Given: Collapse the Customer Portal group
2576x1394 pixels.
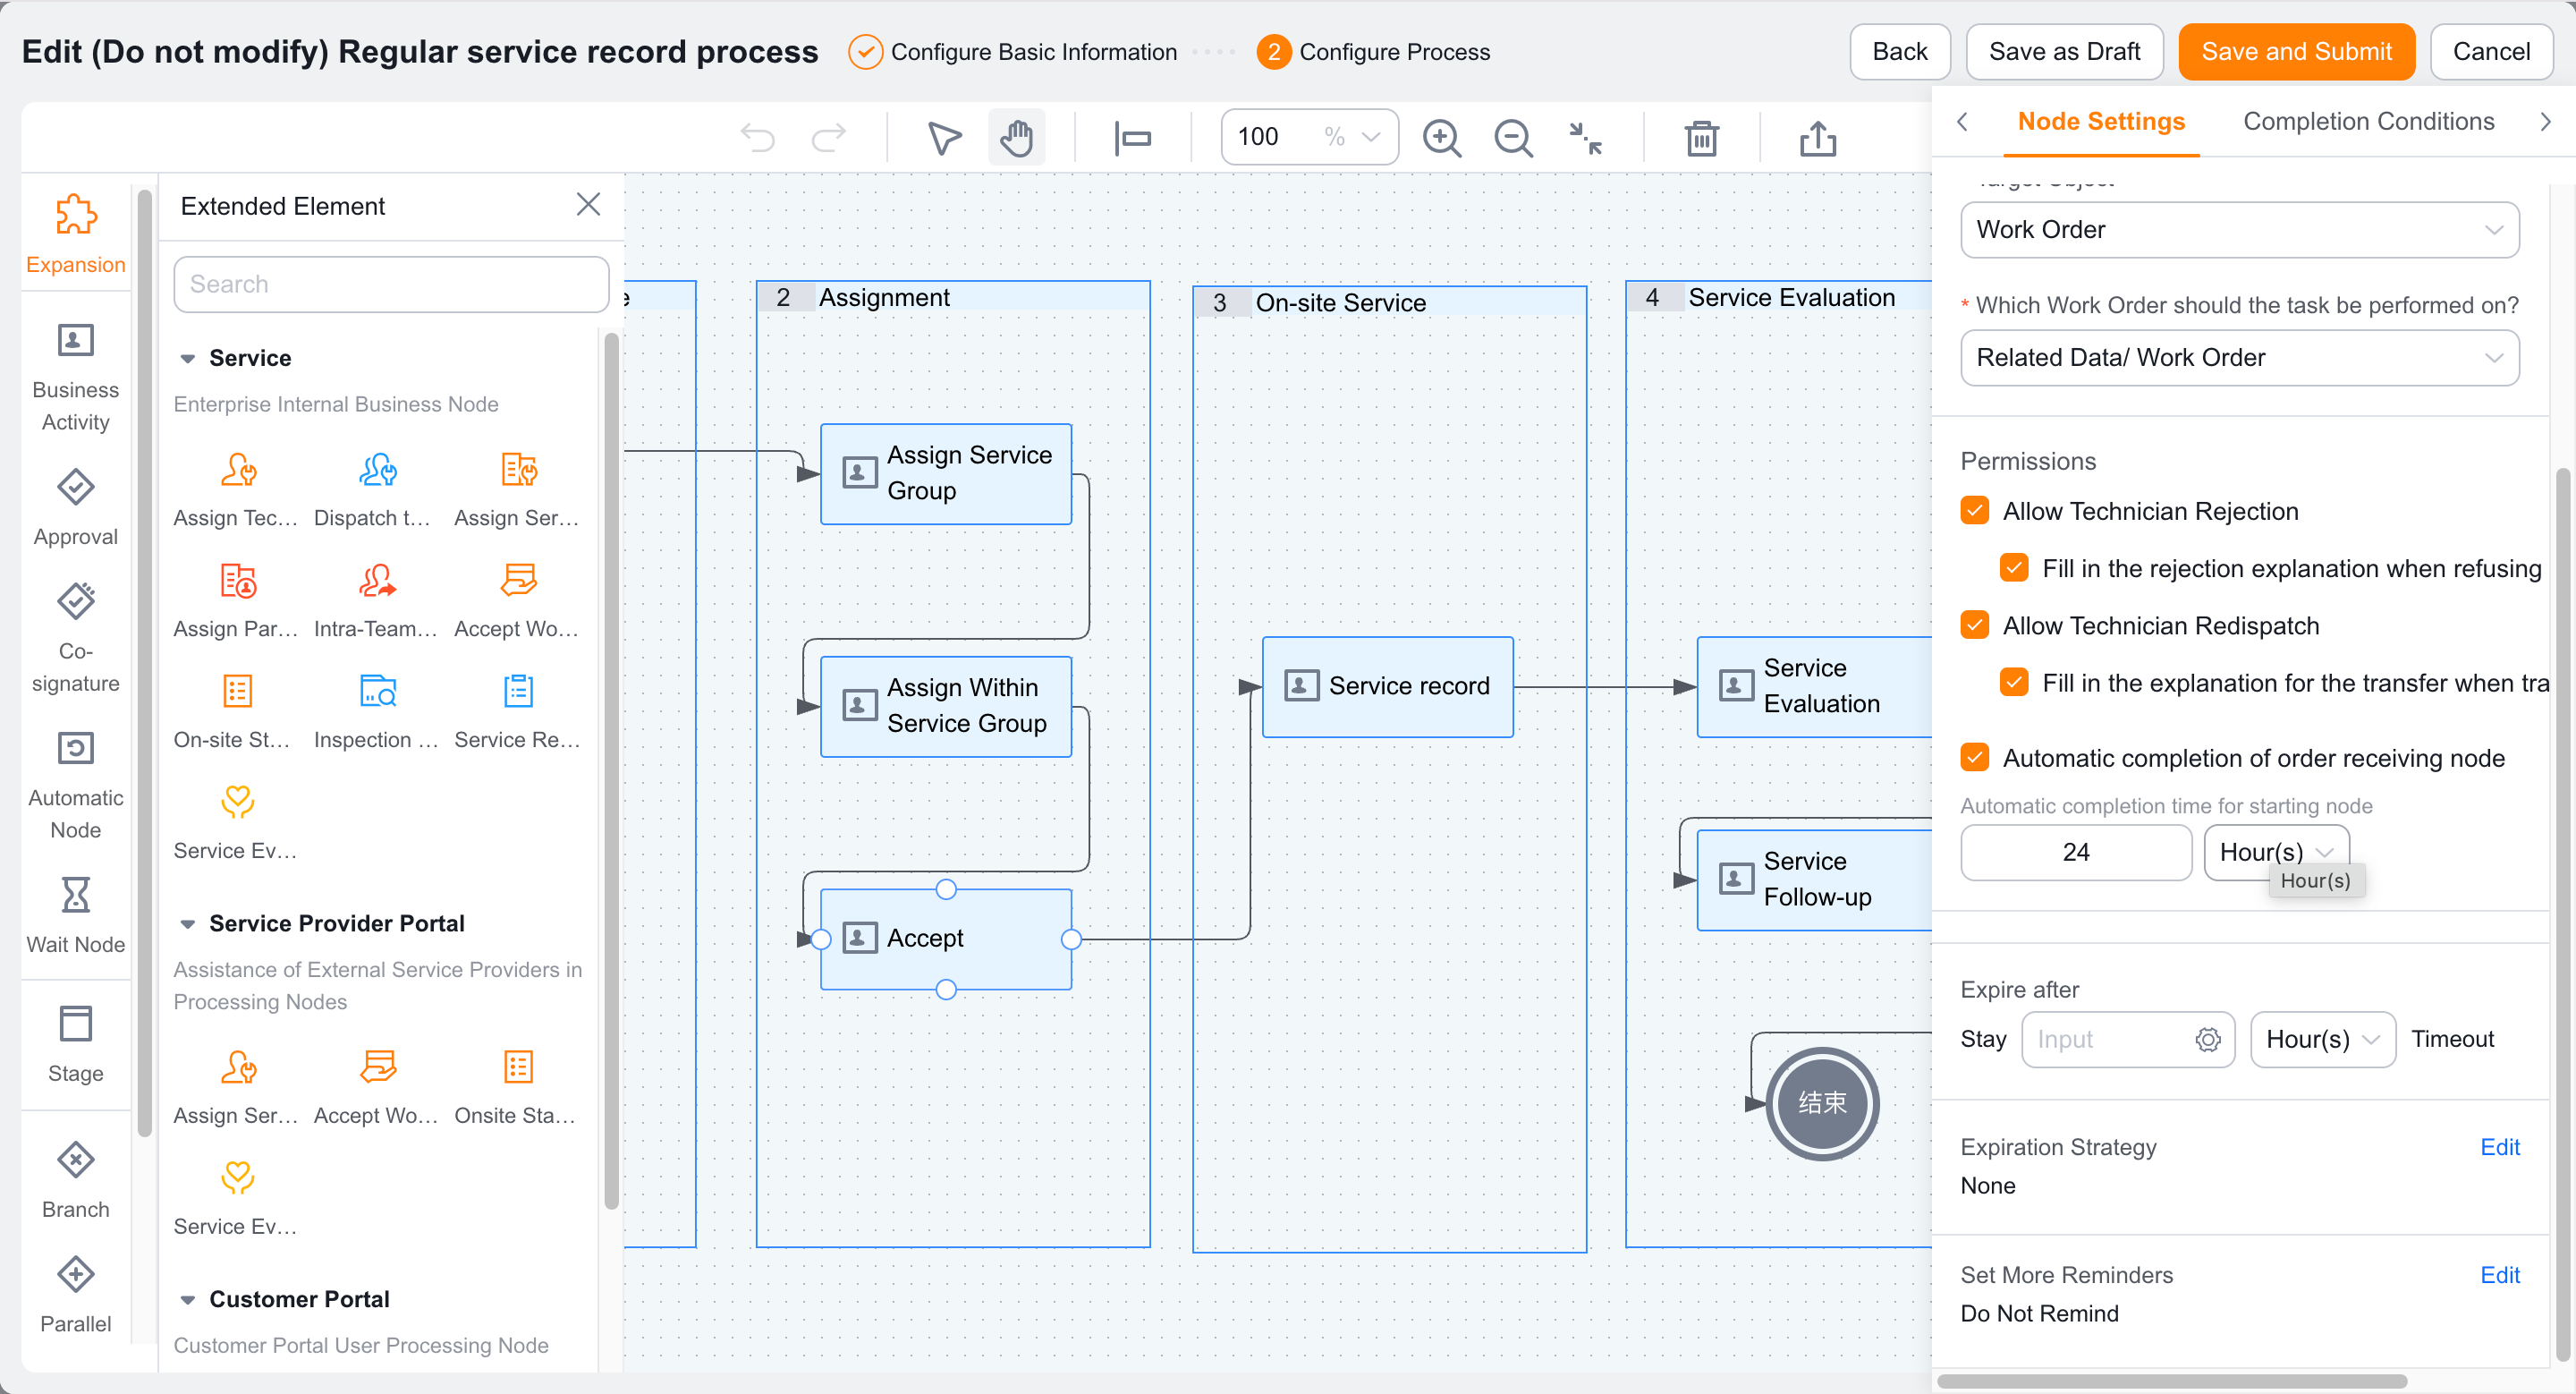Looking at the screenshot, I should point(187,1300).
